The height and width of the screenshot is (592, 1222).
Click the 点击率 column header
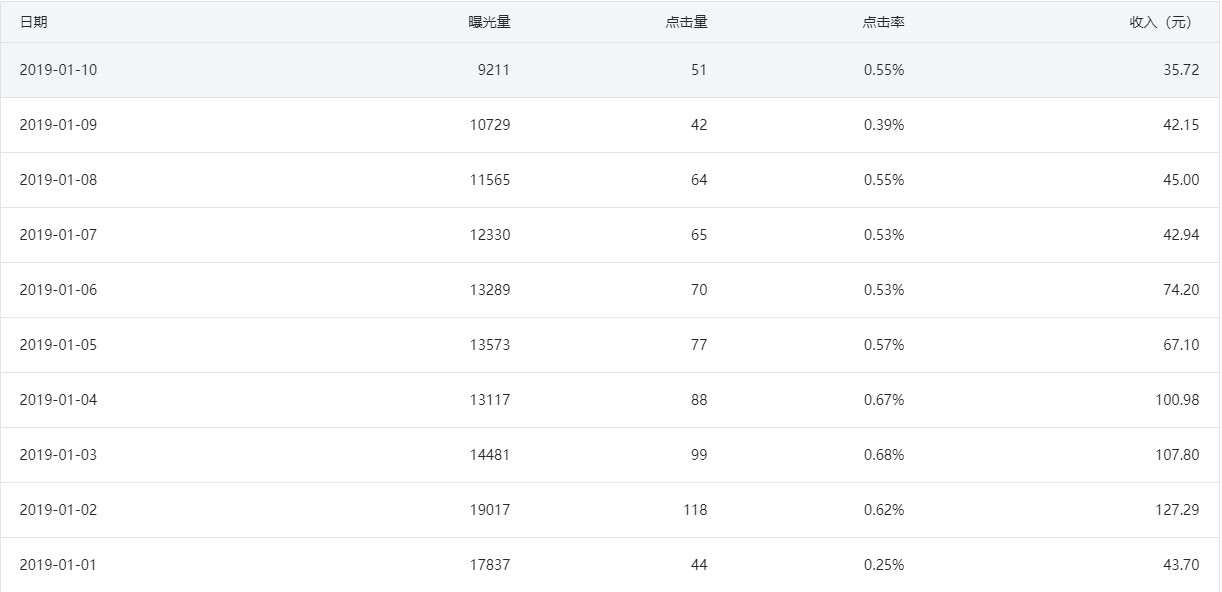883,22
